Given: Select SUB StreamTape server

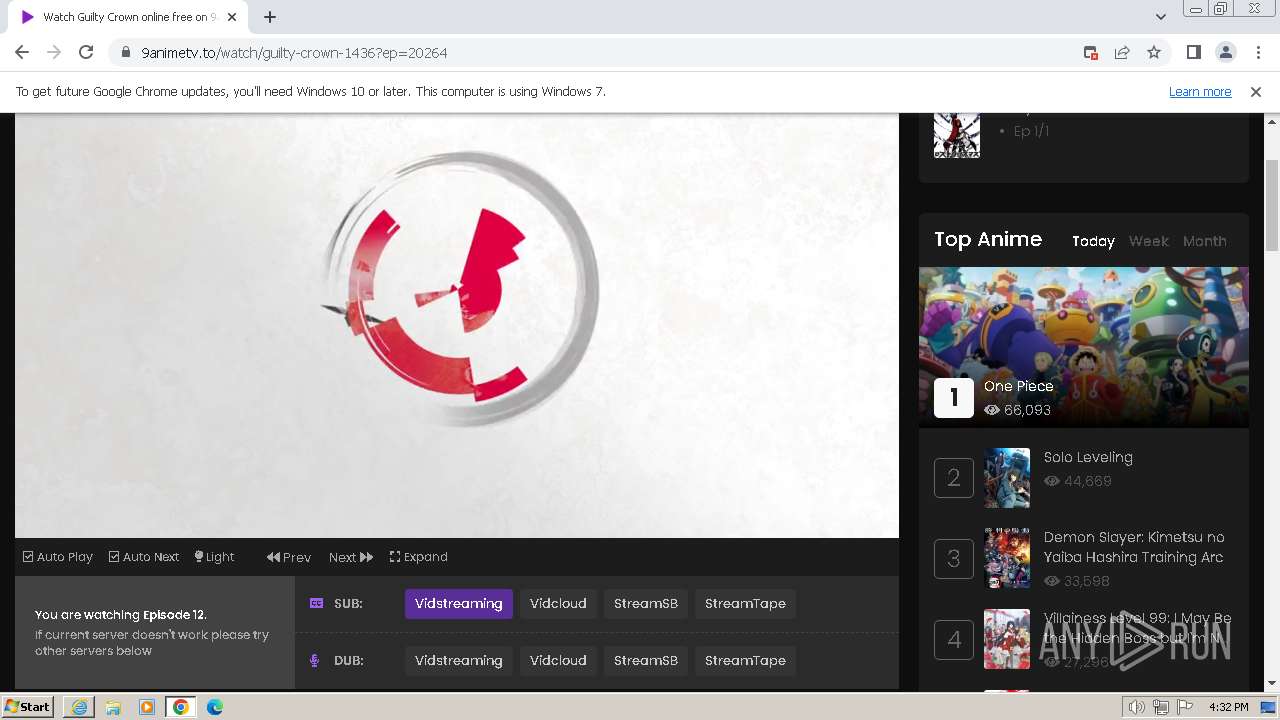Looking at the screenshot, I should click(x=745, y=604).
